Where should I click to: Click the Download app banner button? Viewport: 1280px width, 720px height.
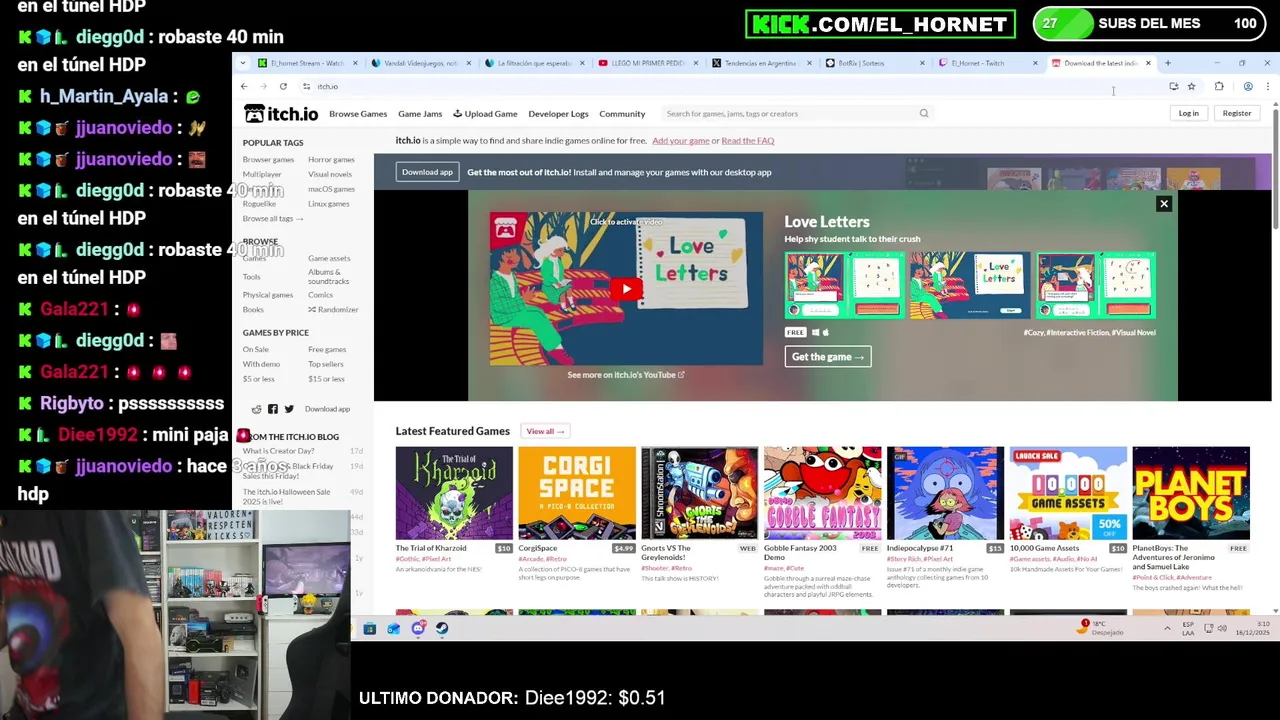tap(427, 172)
